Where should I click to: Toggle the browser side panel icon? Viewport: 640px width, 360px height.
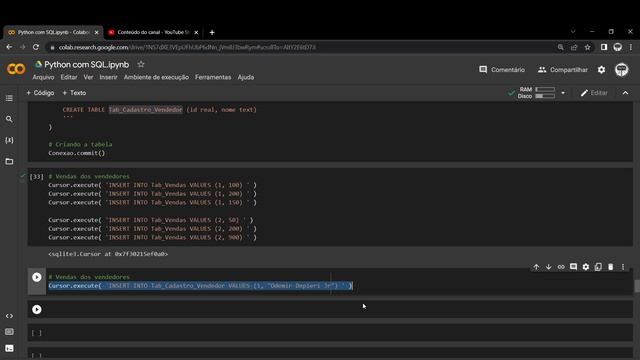click(604, 47)
